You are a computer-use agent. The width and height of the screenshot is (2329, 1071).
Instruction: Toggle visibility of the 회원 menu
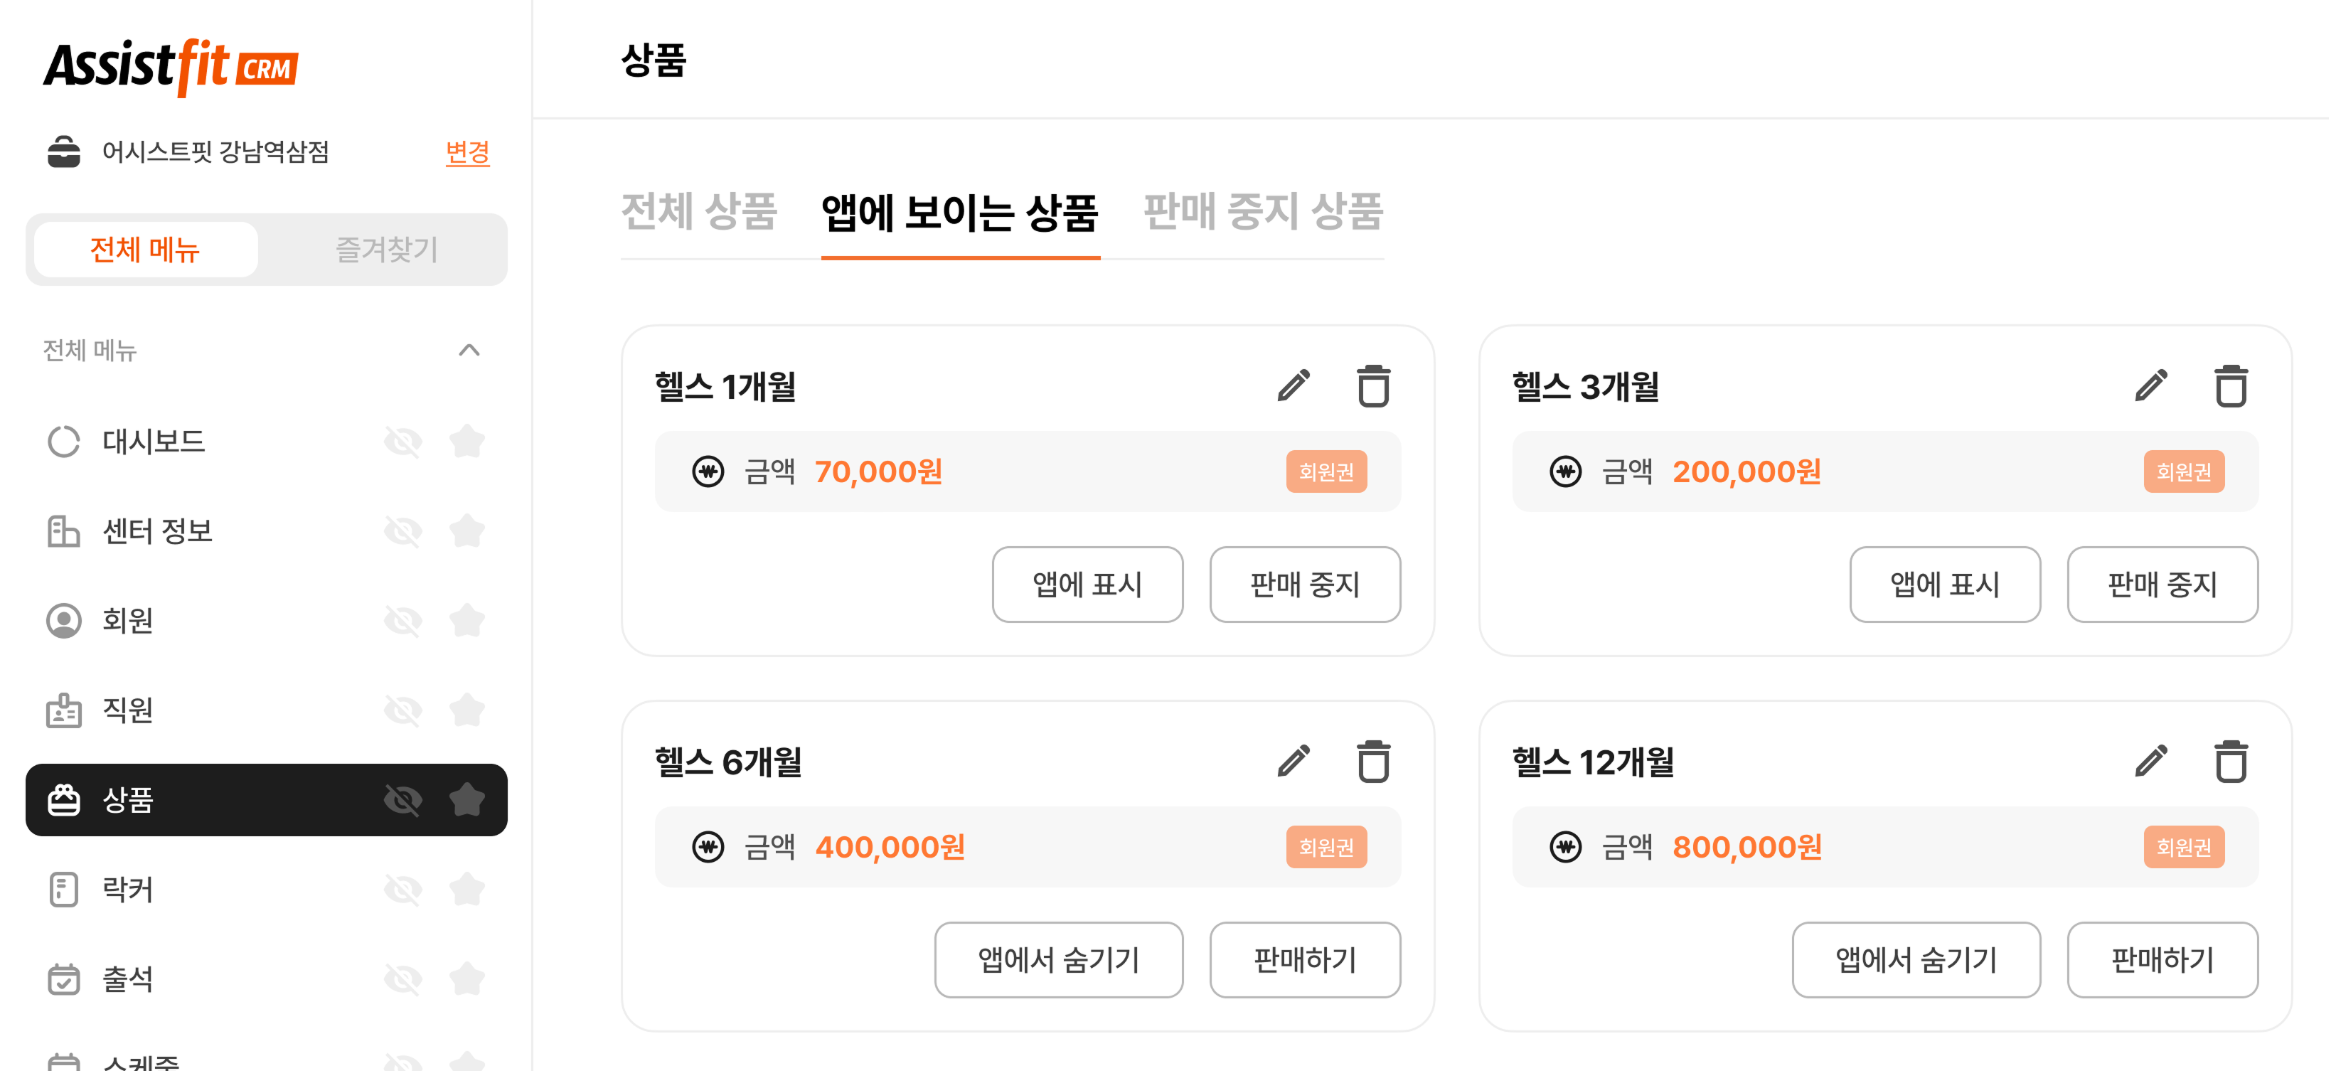pos(403,620)
